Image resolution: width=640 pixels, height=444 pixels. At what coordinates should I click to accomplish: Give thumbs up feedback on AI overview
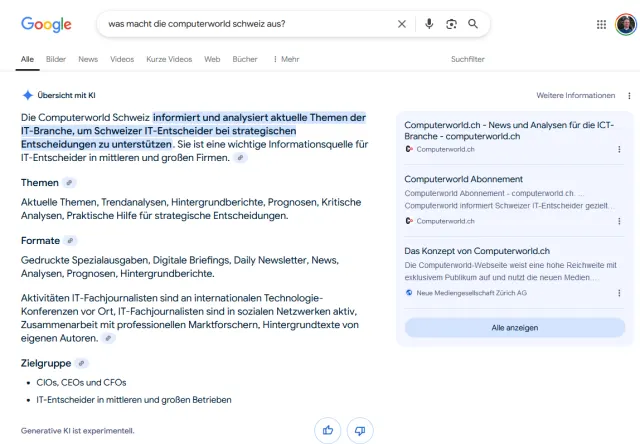[x=328, y=430]
